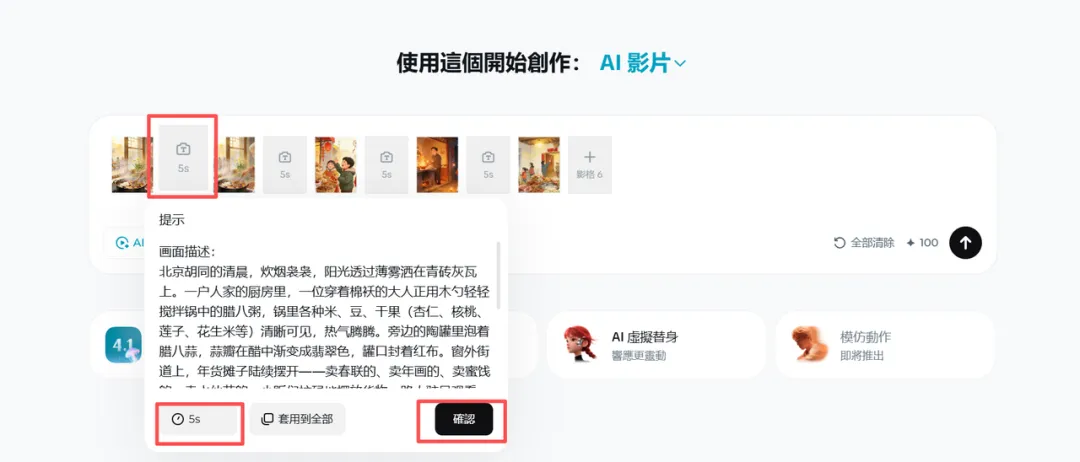Click the black upload arrow button

tap(965, 242)
